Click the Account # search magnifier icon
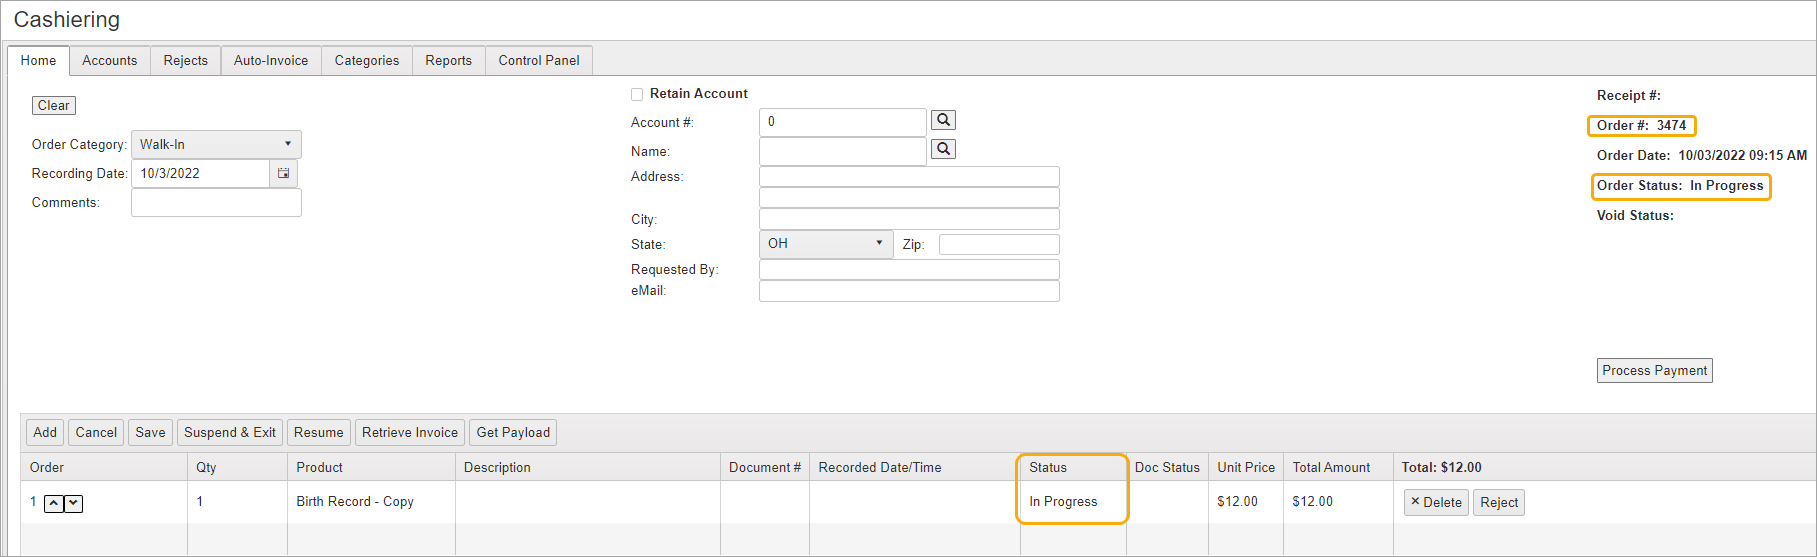Image resolution: width=1817 pixels, height=557 pixels. tap(943, 120)
